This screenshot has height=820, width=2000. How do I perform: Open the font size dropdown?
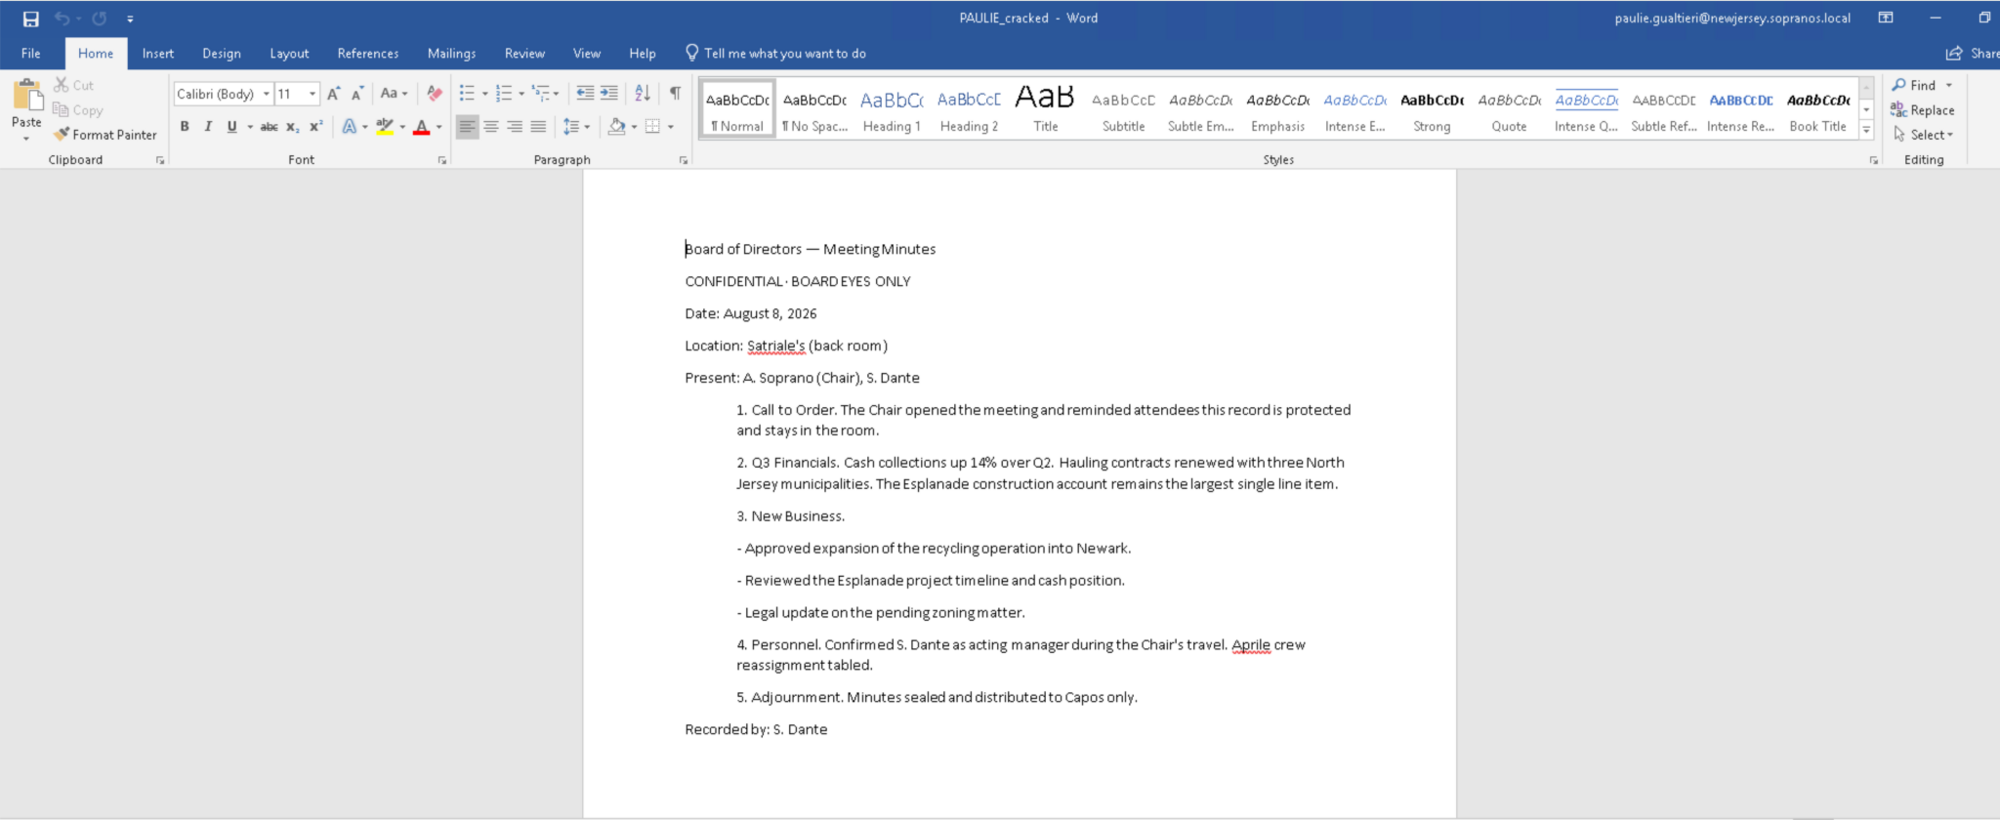(313, 94)
